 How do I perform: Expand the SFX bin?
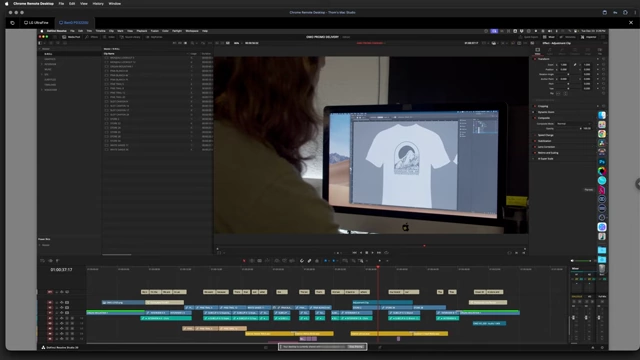coord(42,75)
